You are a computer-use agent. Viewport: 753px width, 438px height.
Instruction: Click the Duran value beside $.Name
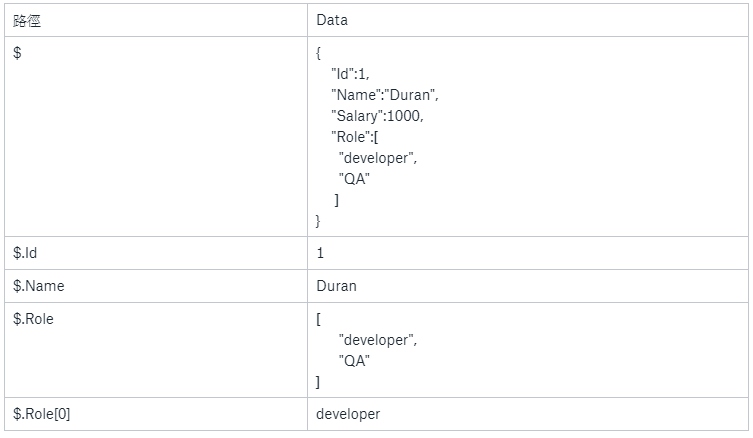tap(336, 286)
